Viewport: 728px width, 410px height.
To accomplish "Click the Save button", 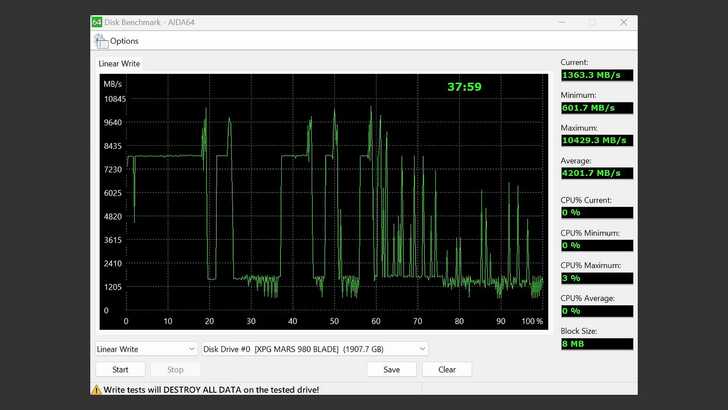I will point(391,369).
